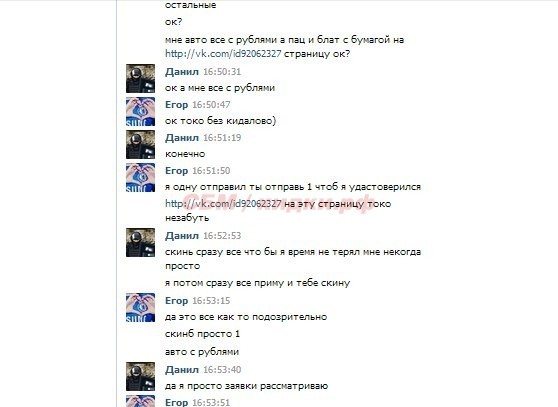Open Данил's avatar at 16:52:53

[x=141, y=242]
